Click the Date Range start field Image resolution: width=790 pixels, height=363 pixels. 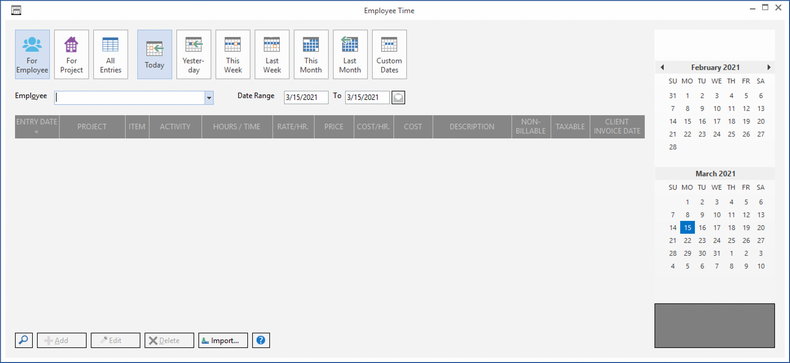click(x=306, y=98)
